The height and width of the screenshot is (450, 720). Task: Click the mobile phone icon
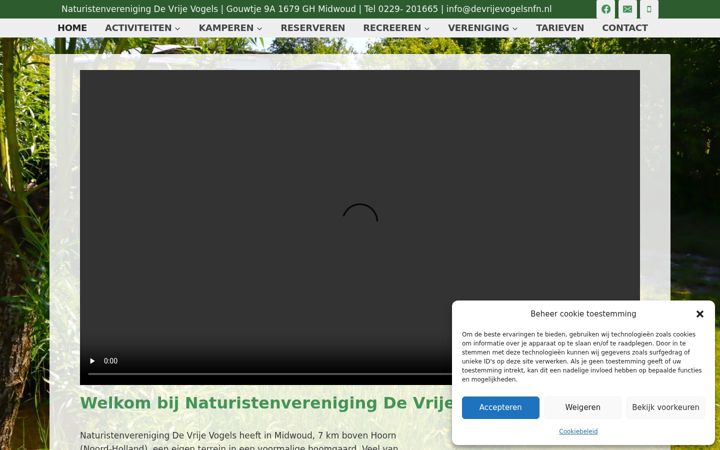tap(649, 9)
